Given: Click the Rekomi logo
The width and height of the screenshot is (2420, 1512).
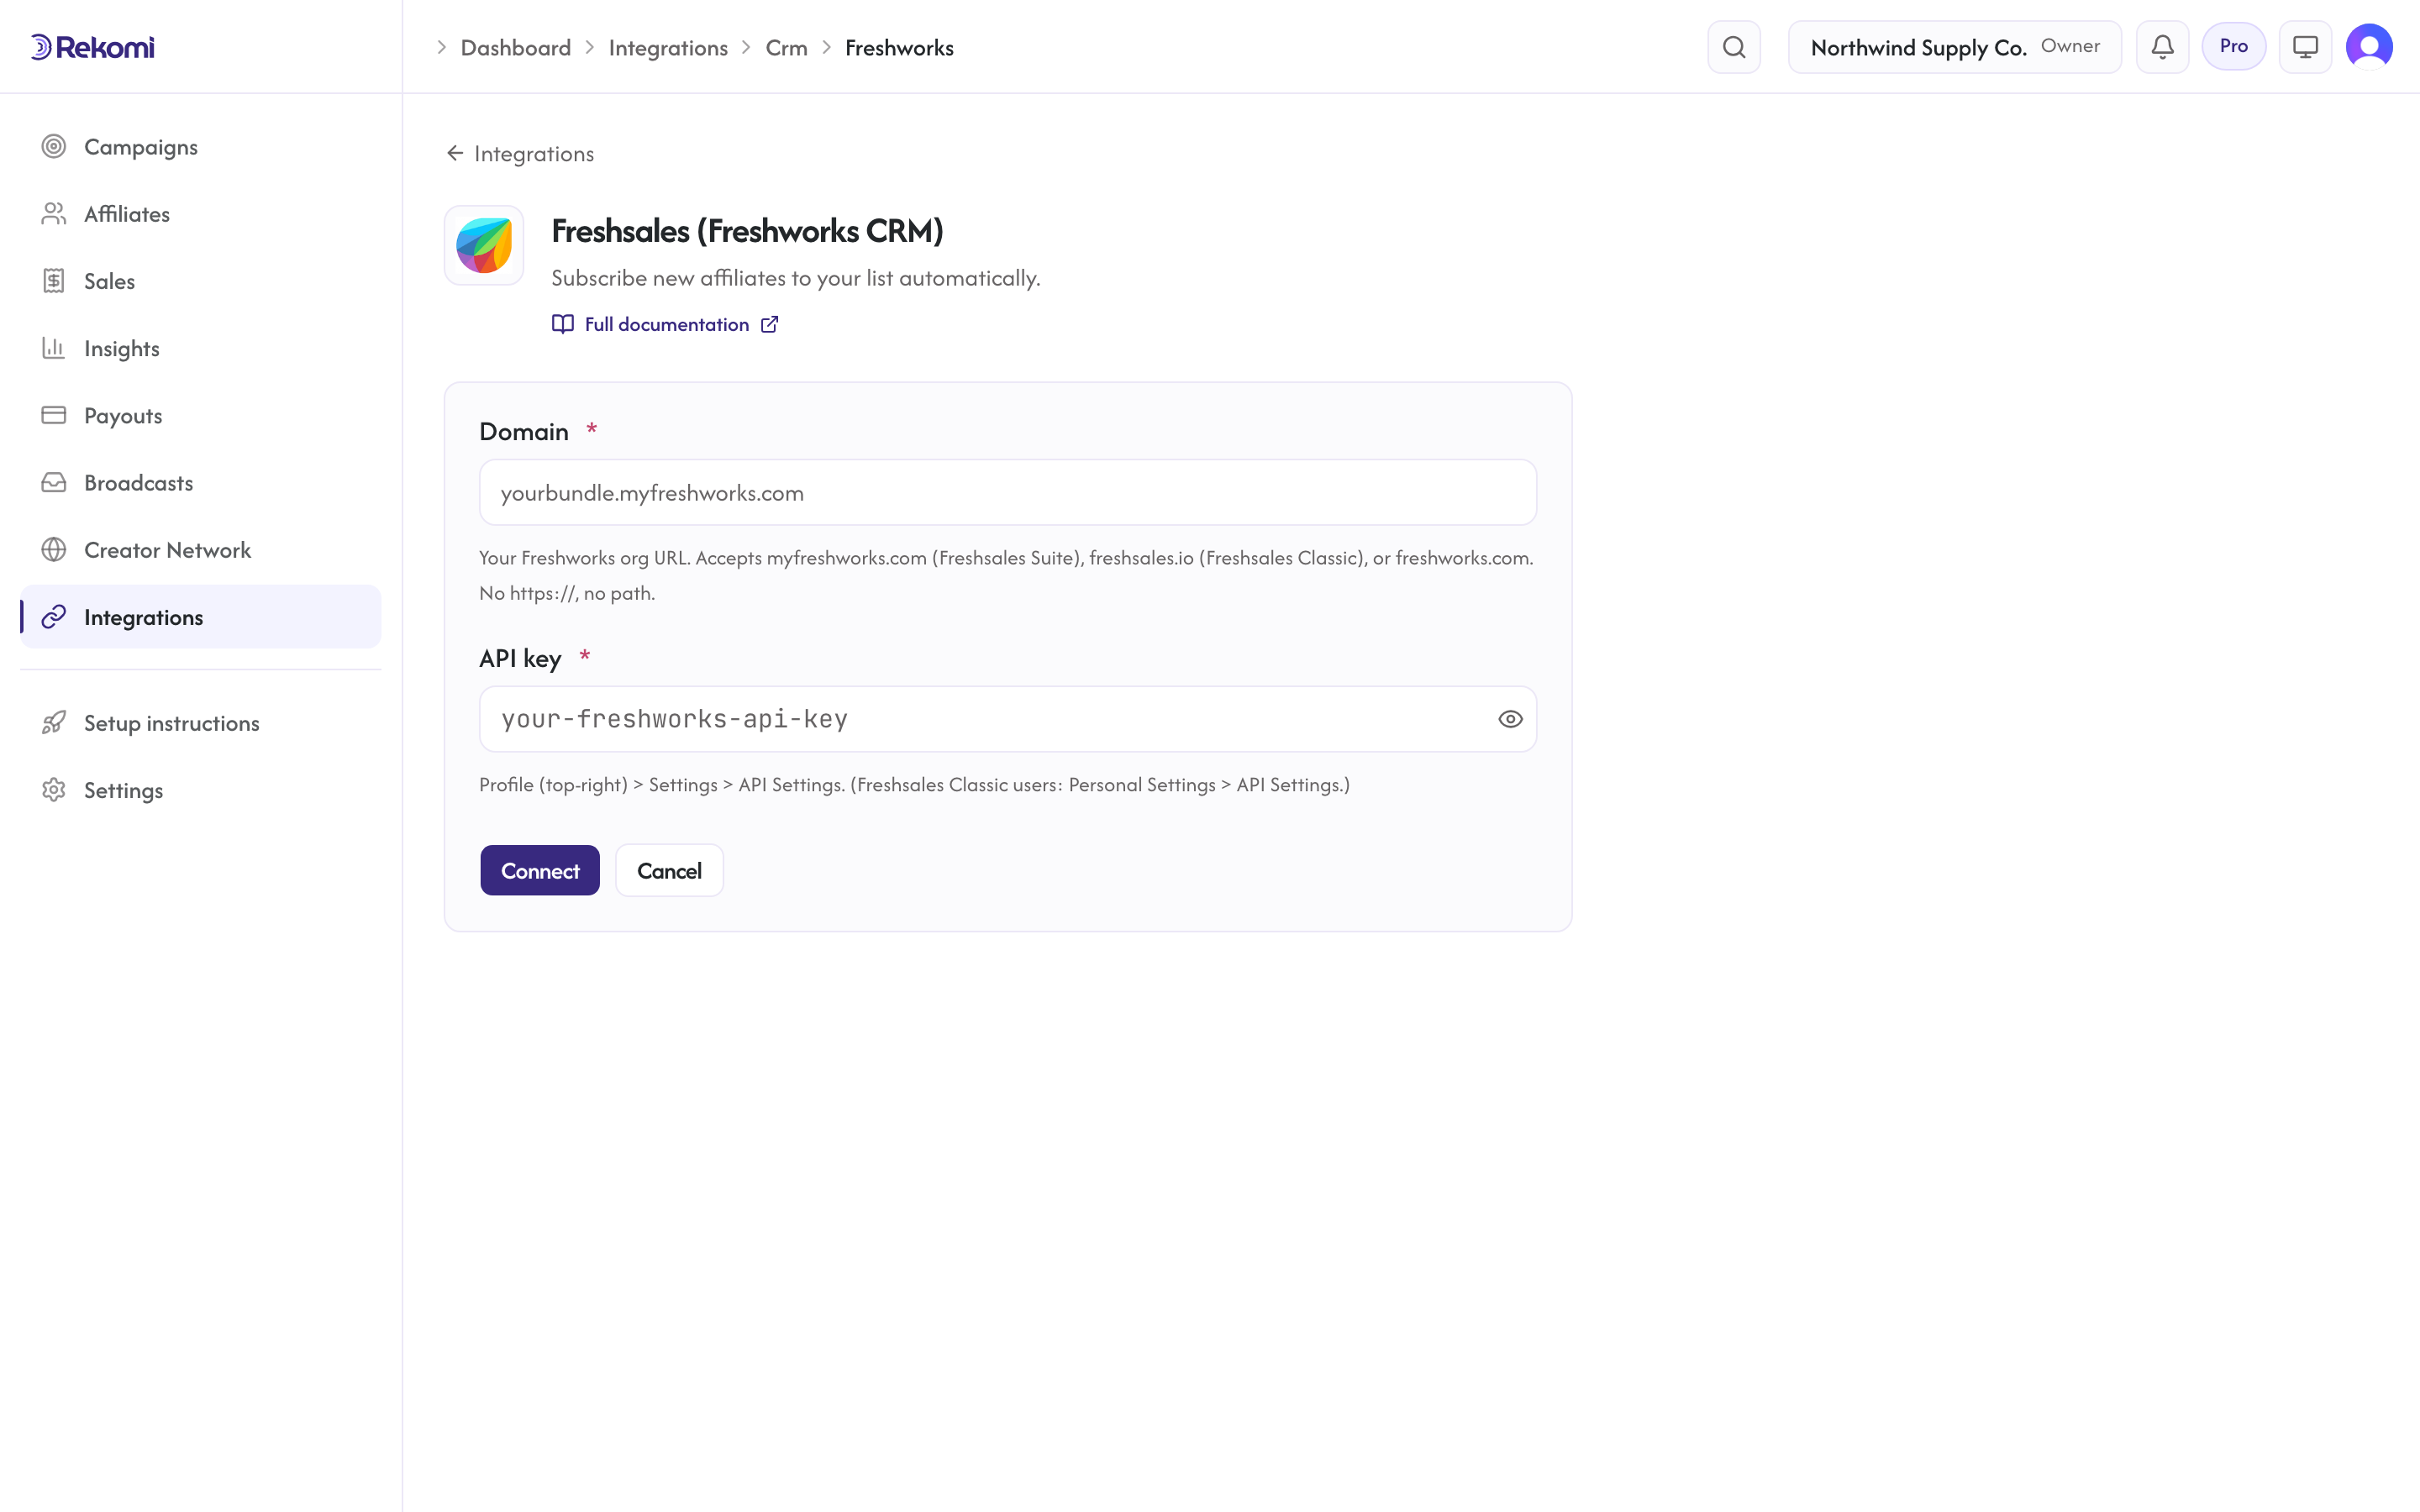Looking at the screenshot, I should tap(92, 47).
